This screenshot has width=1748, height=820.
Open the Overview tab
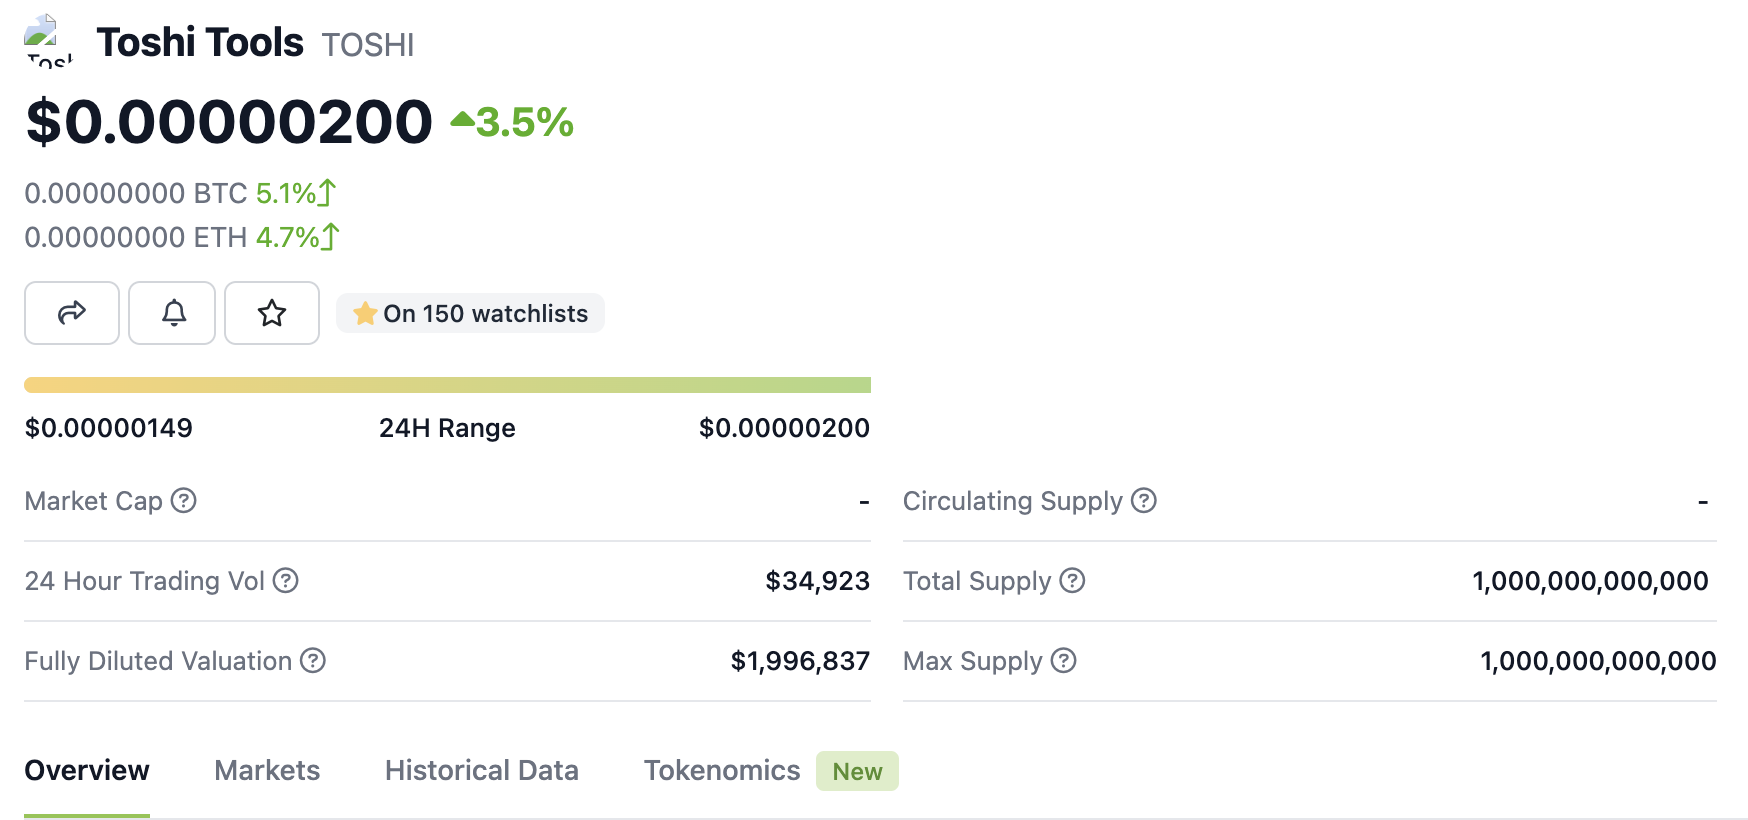[87, 770]
